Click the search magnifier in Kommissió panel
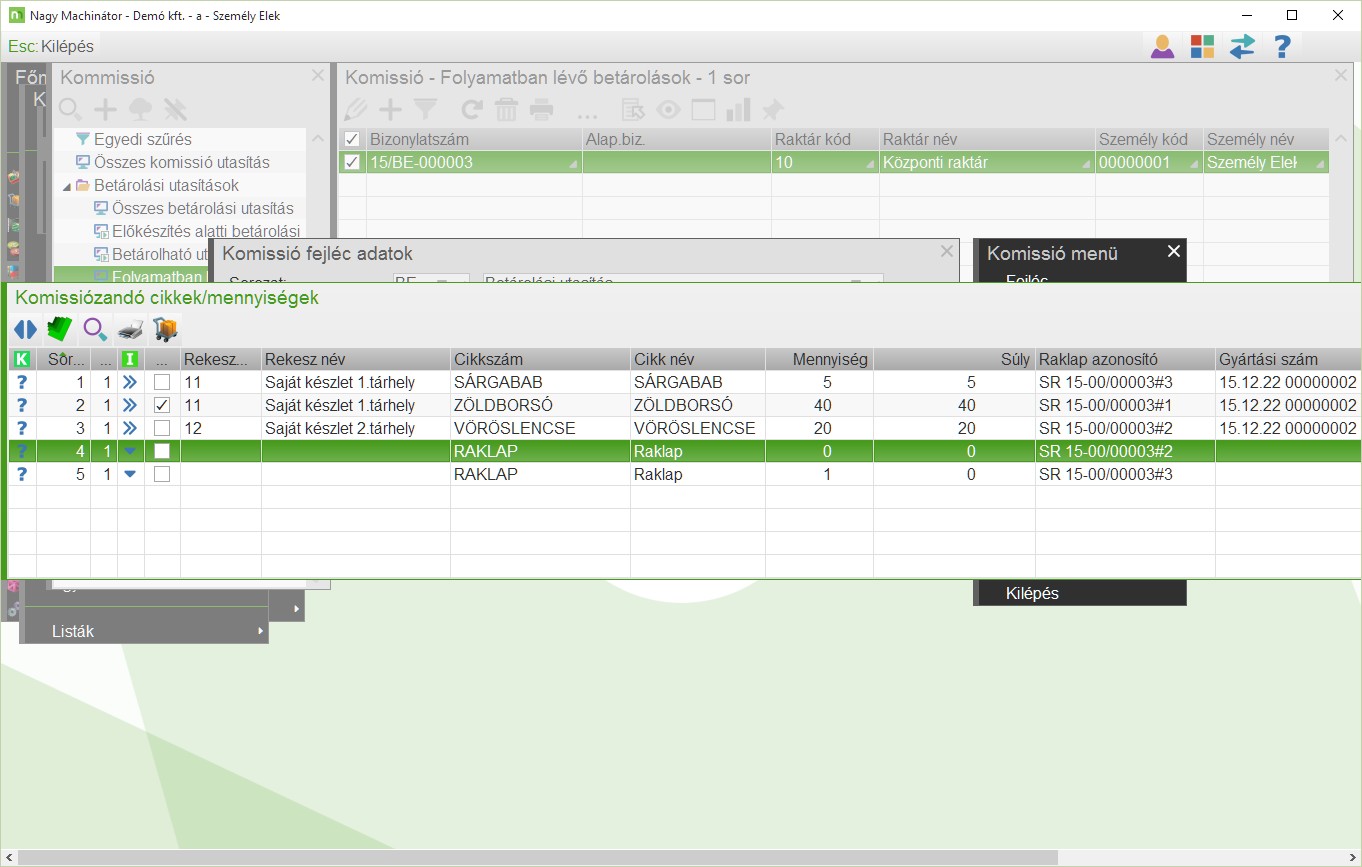 70,110
